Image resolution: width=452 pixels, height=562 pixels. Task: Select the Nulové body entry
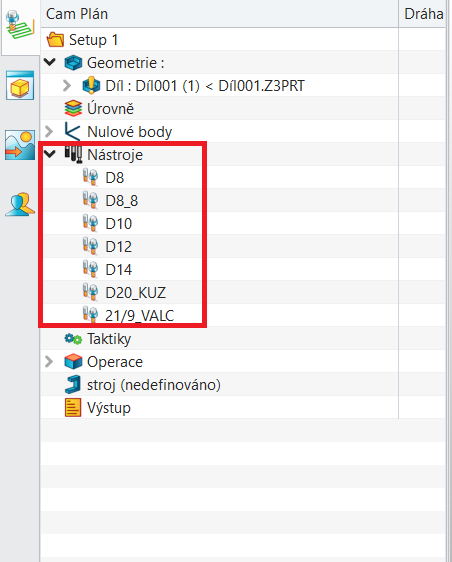pos(129,132)
